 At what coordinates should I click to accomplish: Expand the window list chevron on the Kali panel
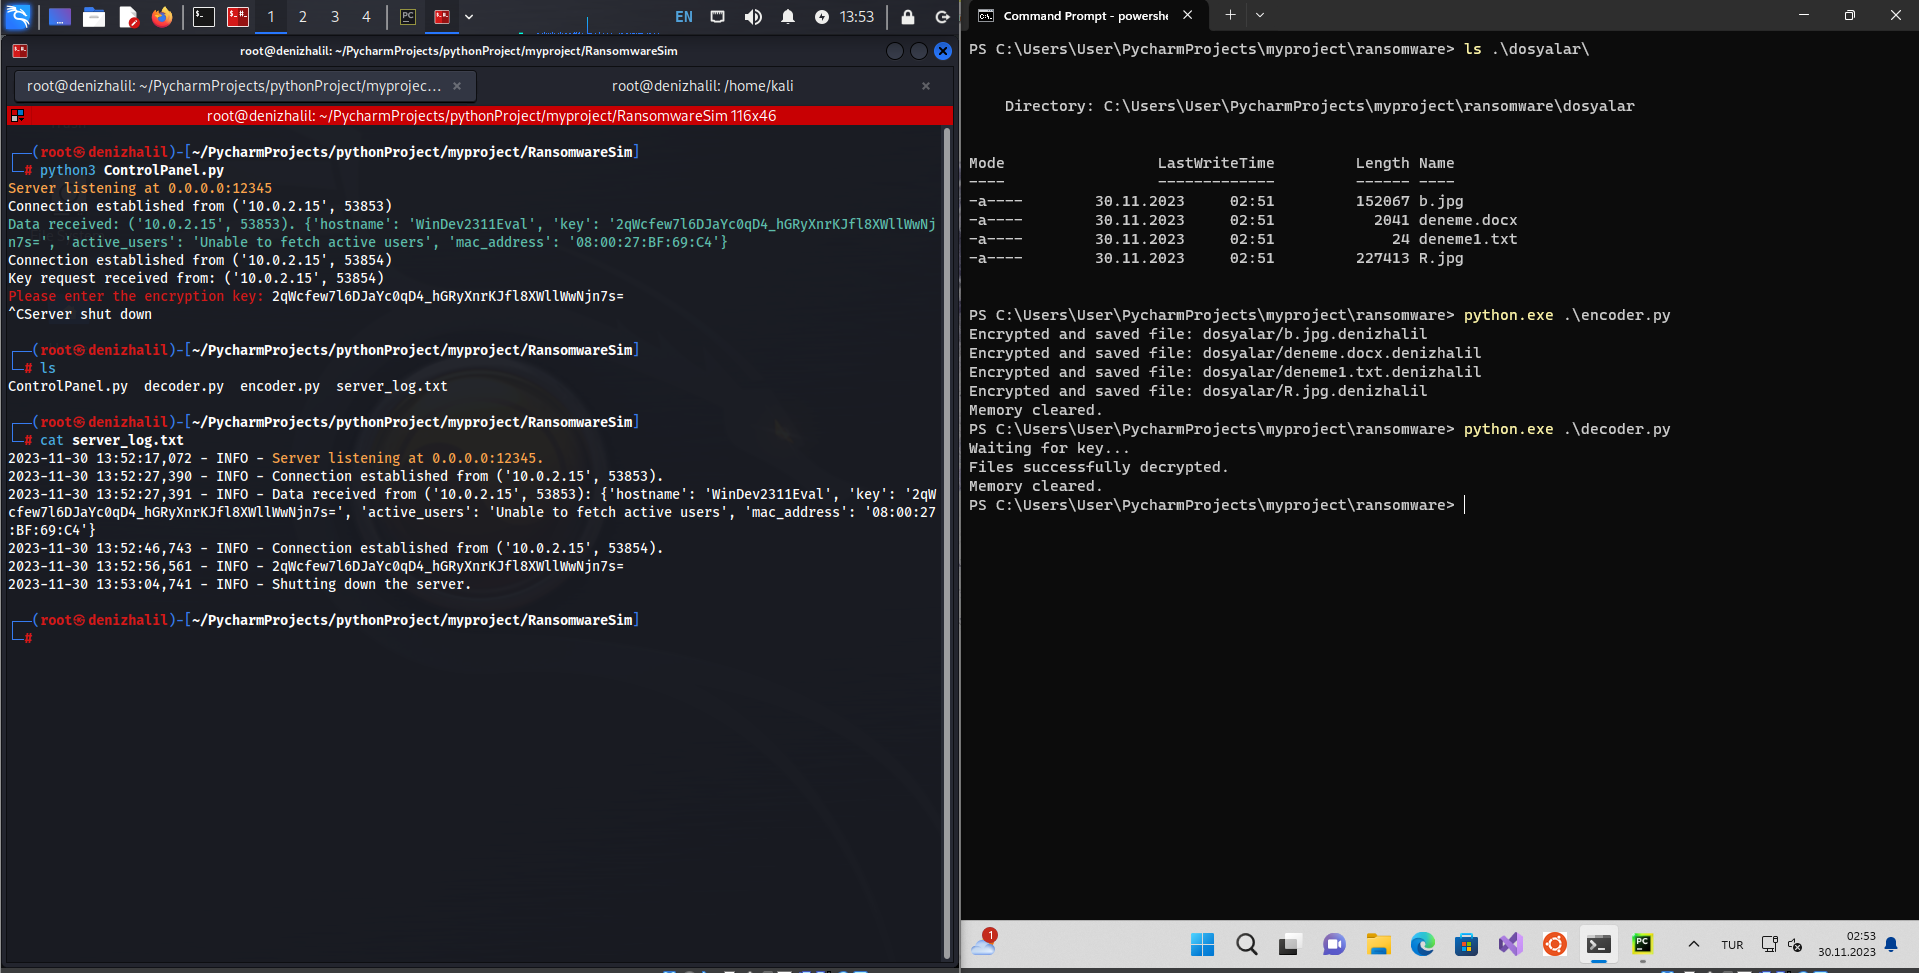pos(468,16)
